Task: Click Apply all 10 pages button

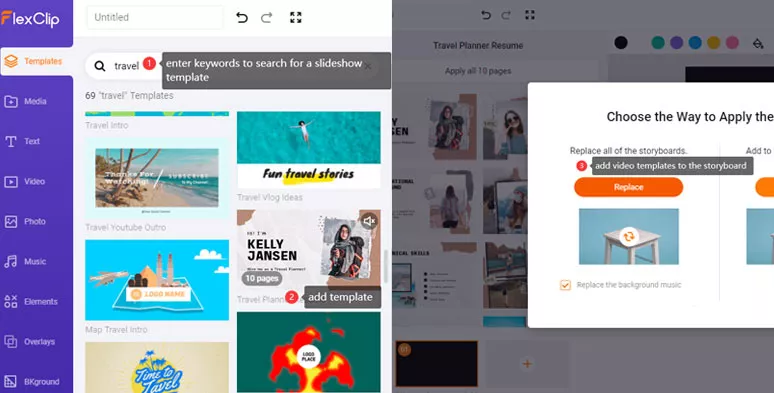Action: [478, 71]
